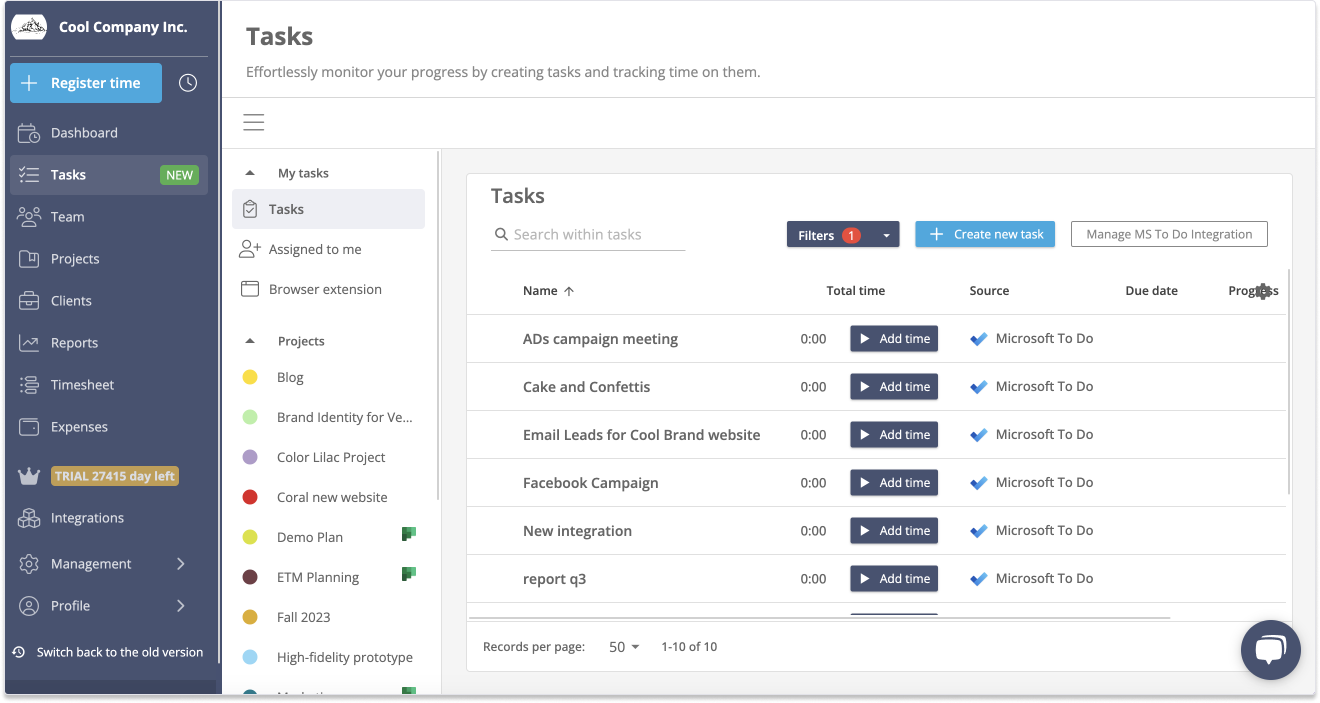Click the Cool Company logo
This screenshot has height=703, width=1320.
tap(29, 27)
